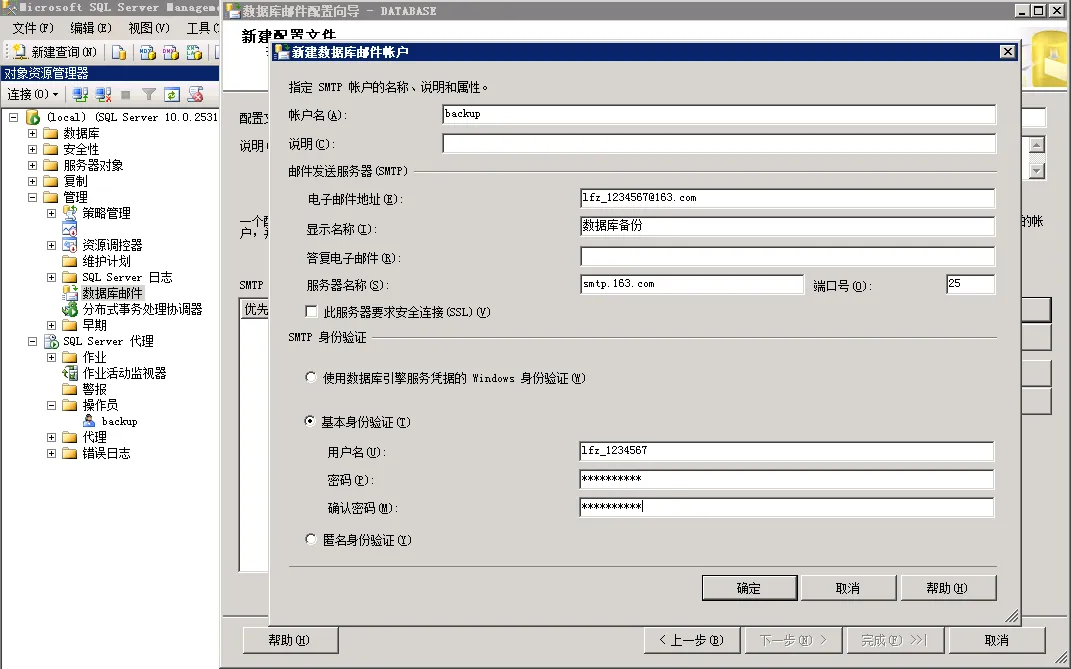This screenshot has height=669, width=1071.
Task: Click the 确认密码 confirm password field
Action: pos(786,507)
